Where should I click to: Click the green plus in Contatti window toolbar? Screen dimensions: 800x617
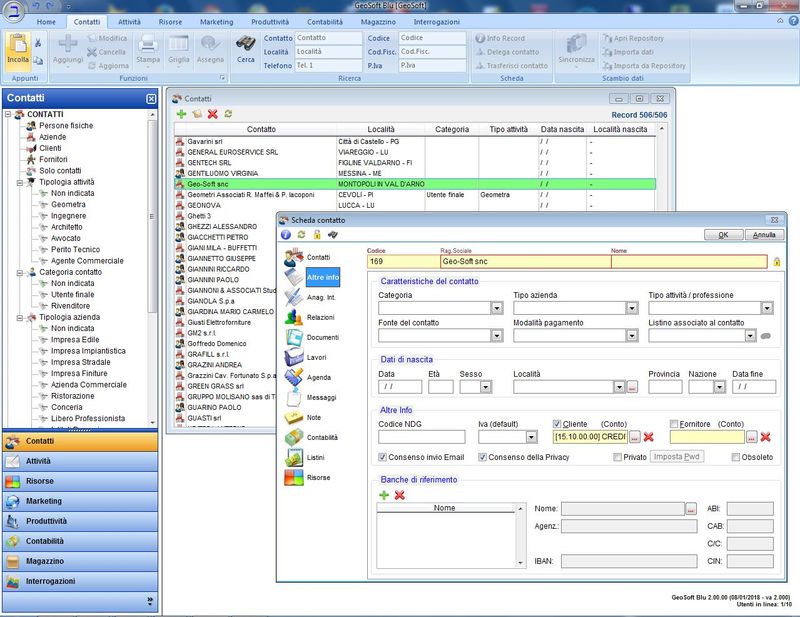(181, 115)
